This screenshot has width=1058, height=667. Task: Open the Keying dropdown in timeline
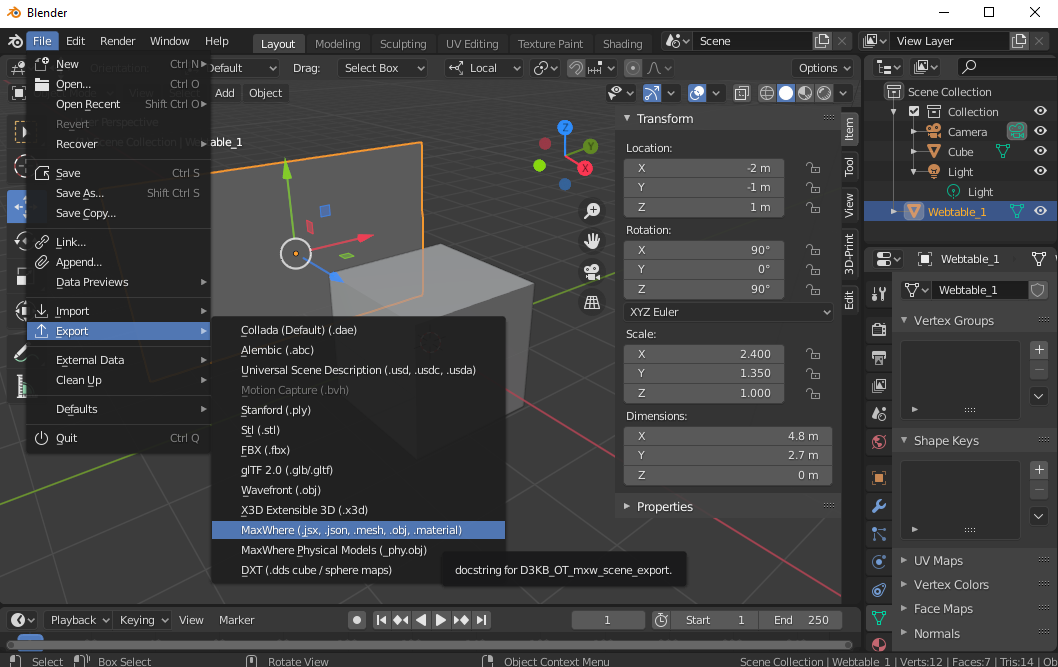[143, 620]
